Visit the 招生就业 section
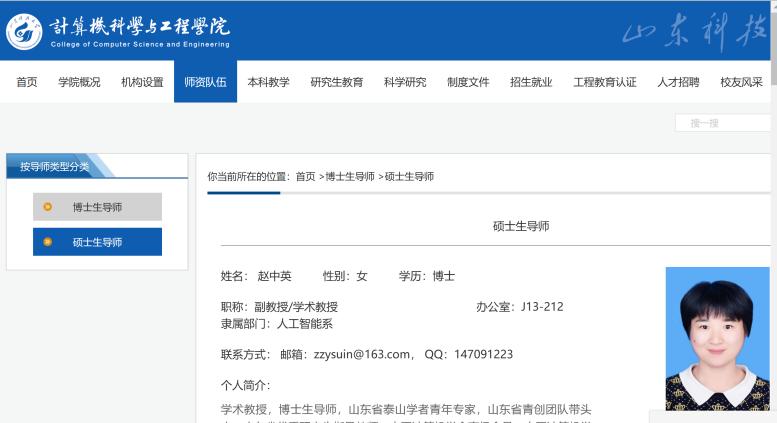777x423 pixels. tap(531, 82)
